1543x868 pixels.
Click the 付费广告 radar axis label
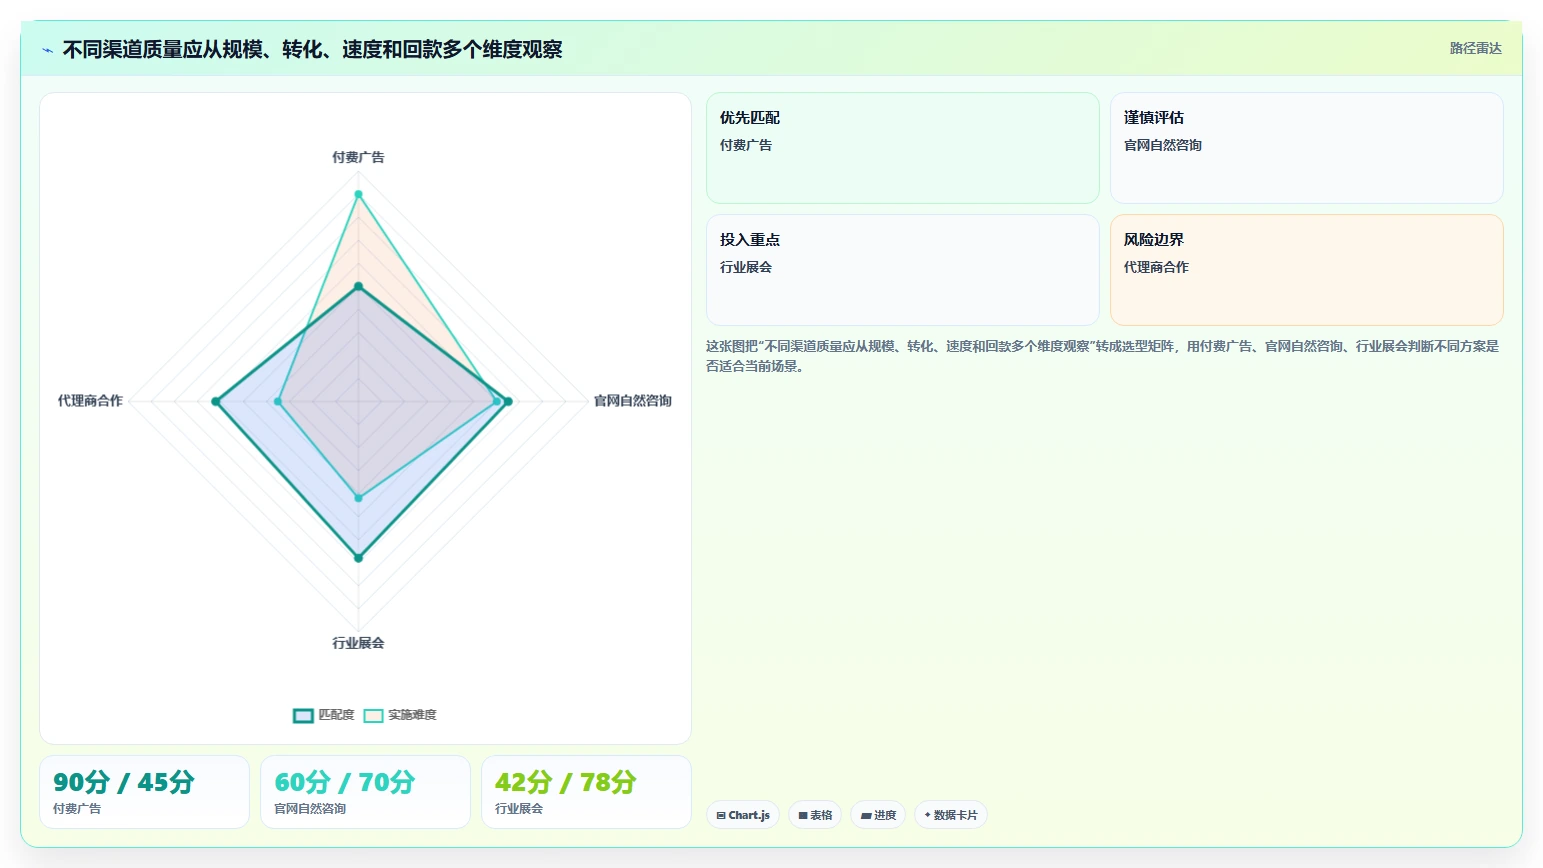tap(358, 157)
